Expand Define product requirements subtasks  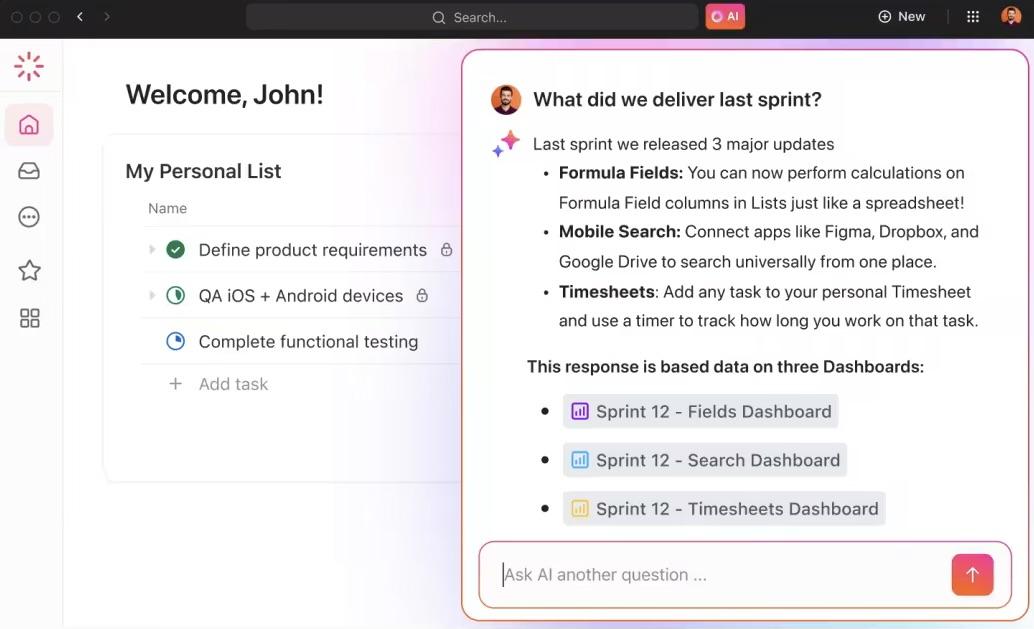pos(152,249)
